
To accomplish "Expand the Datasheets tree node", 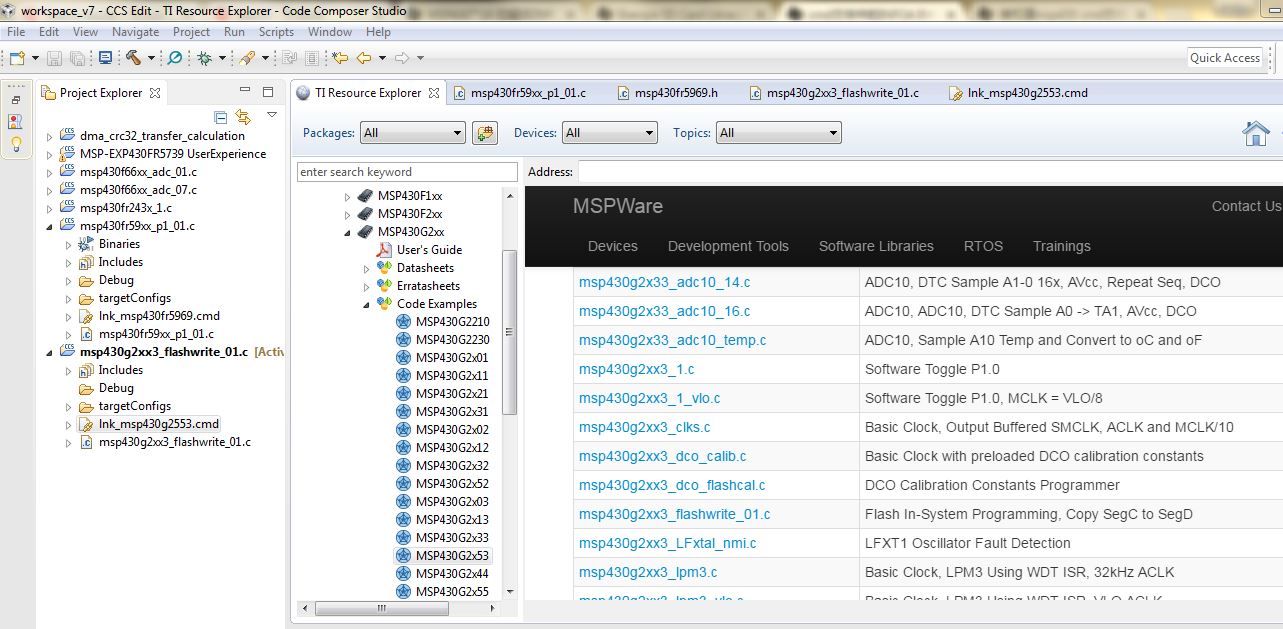I will [367, 268].
